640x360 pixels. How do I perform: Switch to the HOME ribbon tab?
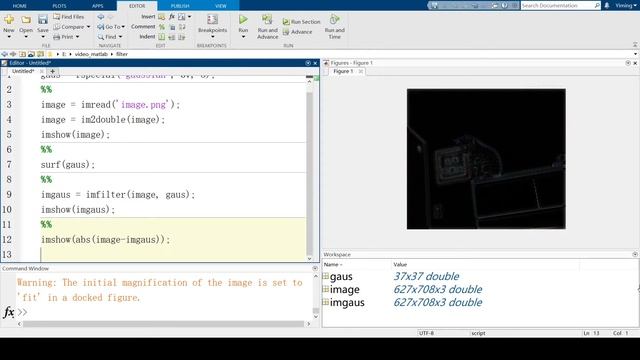pyautogui.click(x=20, y=6)
